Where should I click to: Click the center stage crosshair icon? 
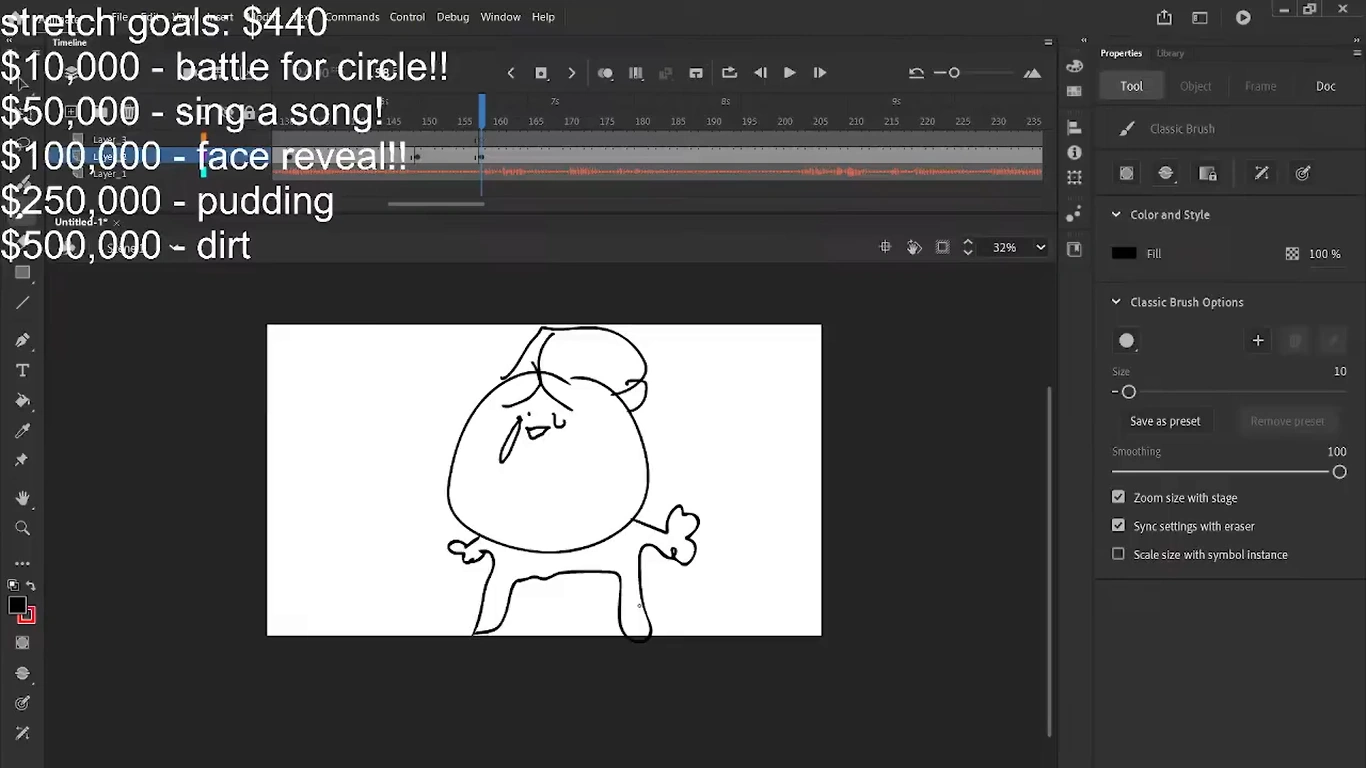tap(885, 247)
